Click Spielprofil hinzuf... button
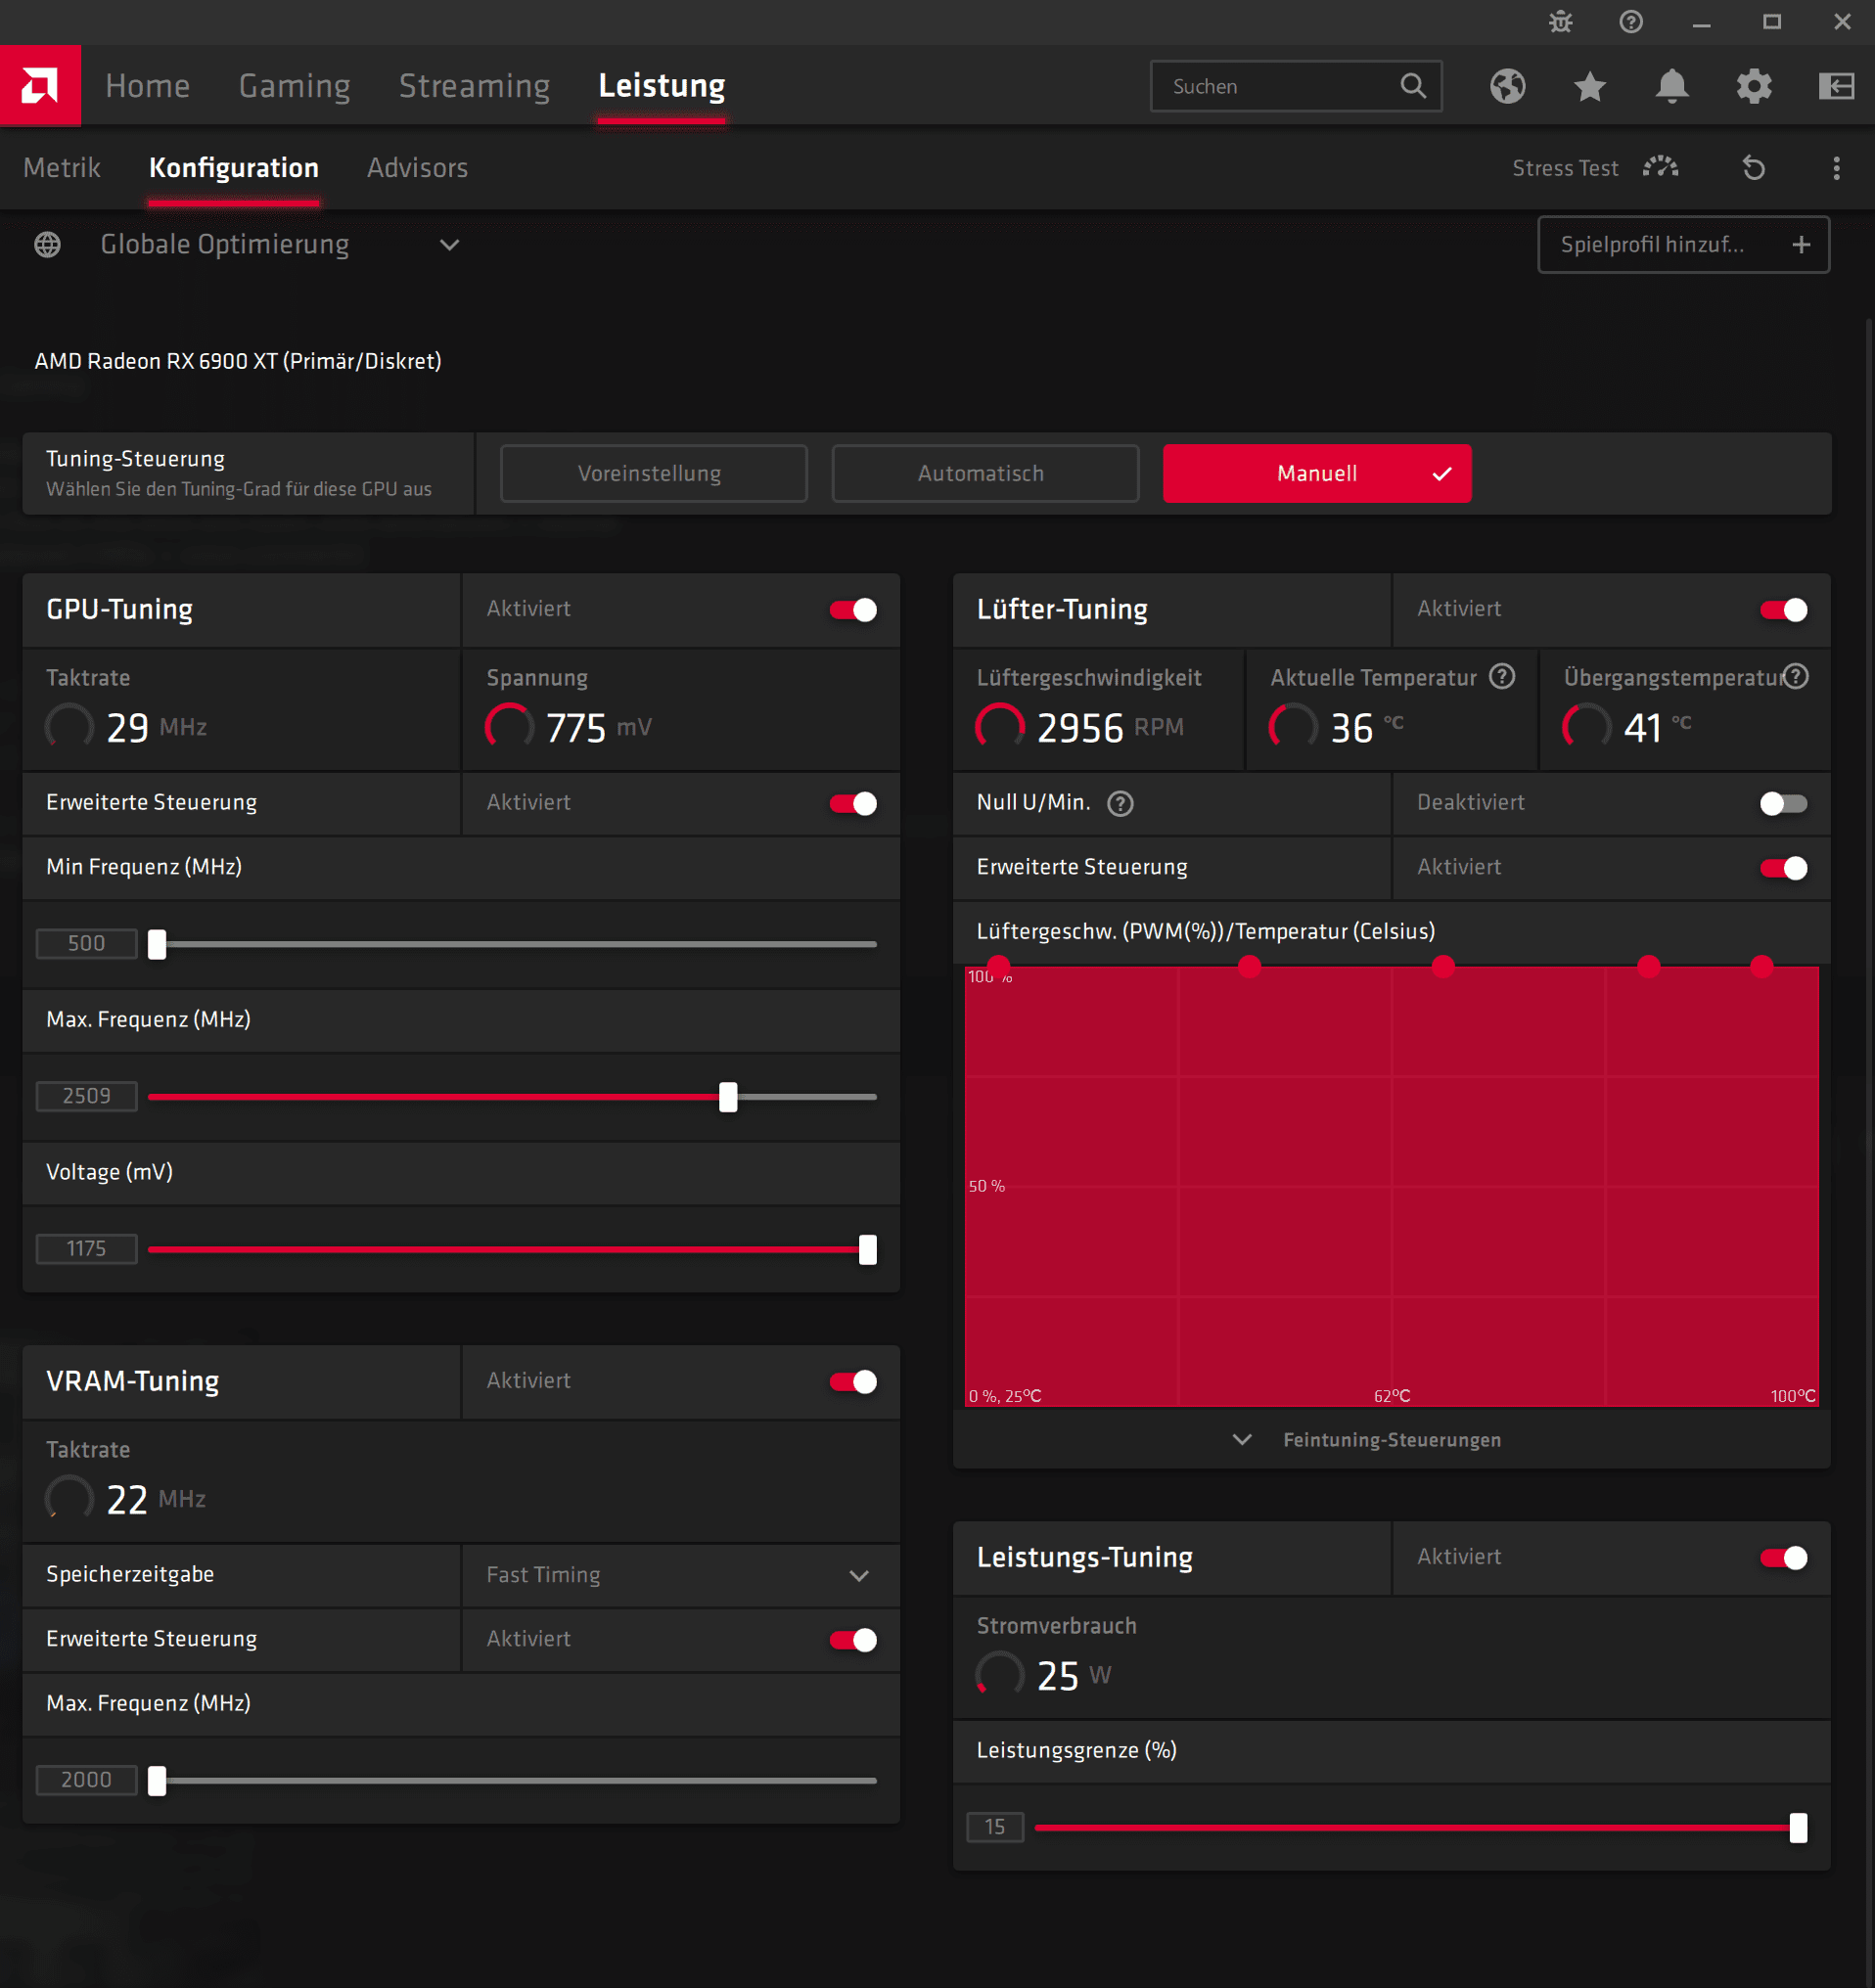Image resolution: width=1875 pixels, height=1988 pixels. [1683, 245]
